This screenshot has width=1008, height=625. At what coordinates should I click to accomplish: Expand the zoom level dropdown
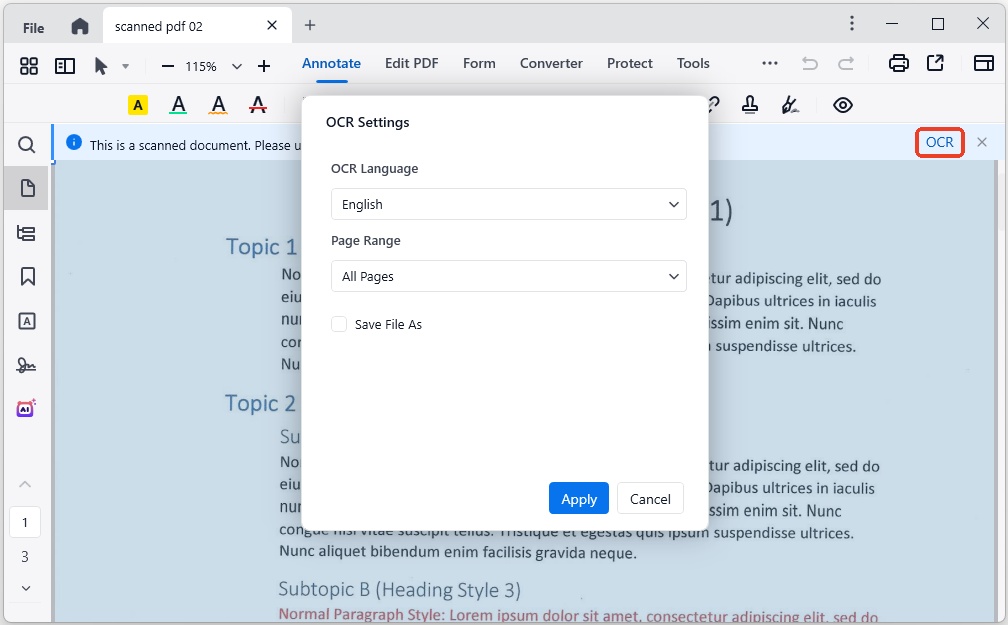(236, 66)
